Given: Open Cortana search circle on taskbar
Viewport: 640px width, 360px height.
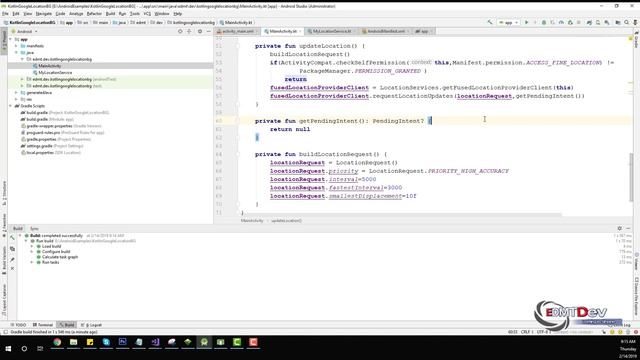Looking at the screenshot, I should point(24,349).
